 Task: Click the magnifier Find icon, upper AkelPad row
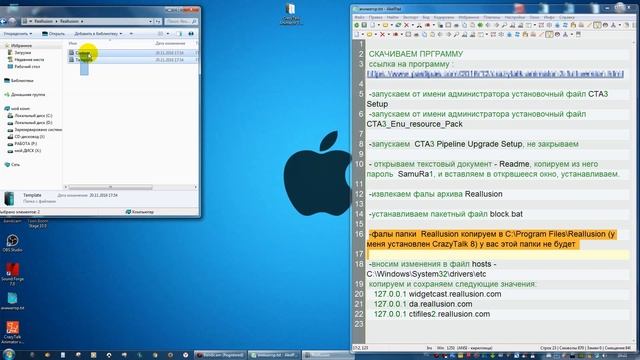click(504, 25)
